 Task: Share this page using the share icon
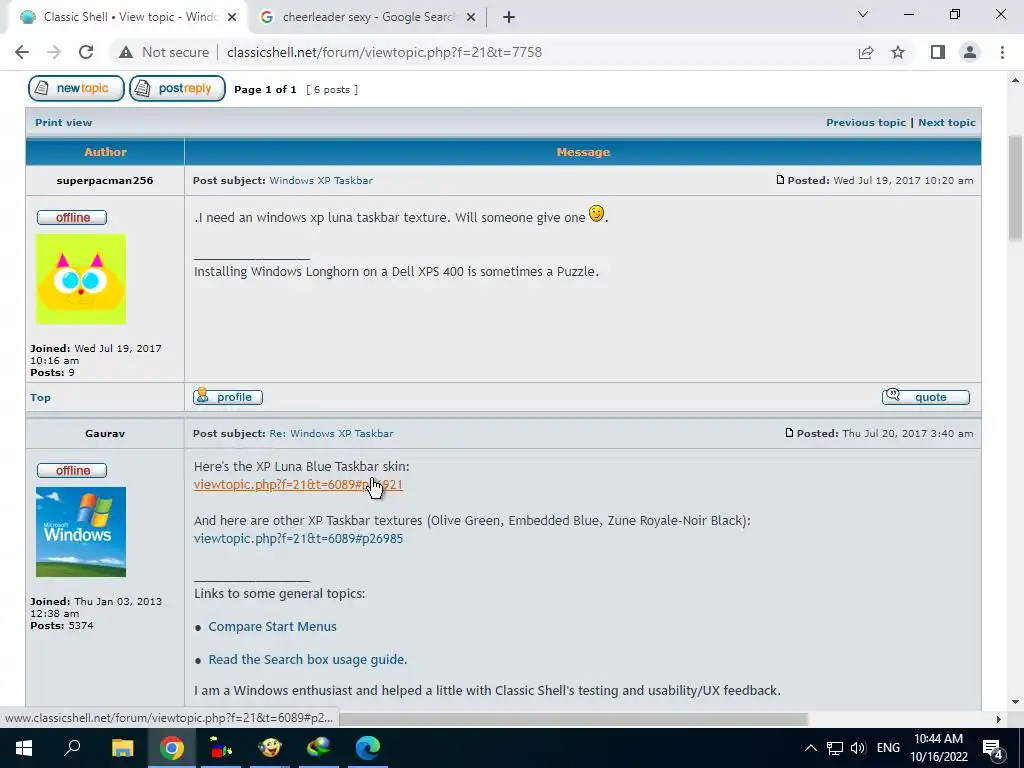pos(866,52)
